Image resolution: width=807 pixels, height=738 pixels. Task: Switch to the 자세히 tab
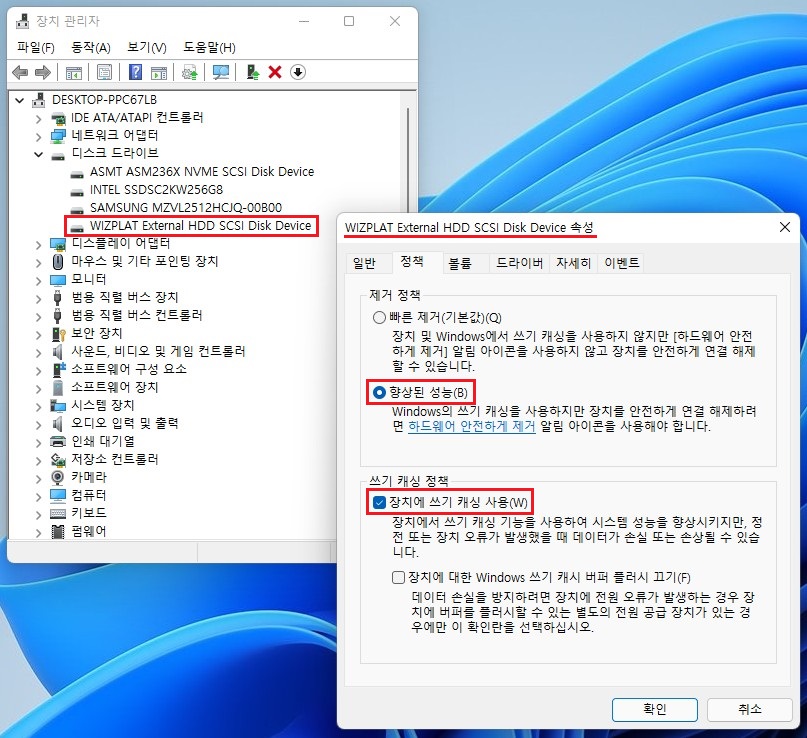click(573, 263)
